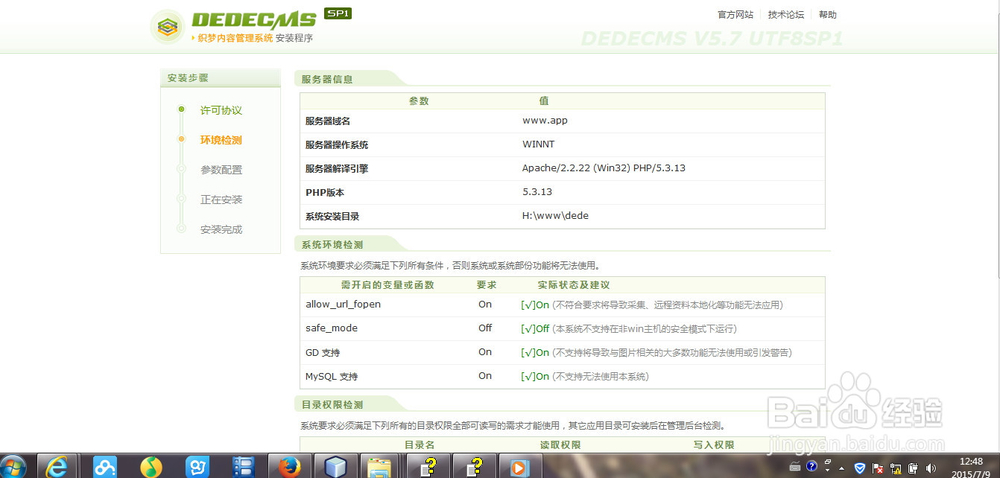The height and width of the screenshot is (478, 1000).
Task: Click the 系统安装目录 row label
Action: [x=332, y=217]
